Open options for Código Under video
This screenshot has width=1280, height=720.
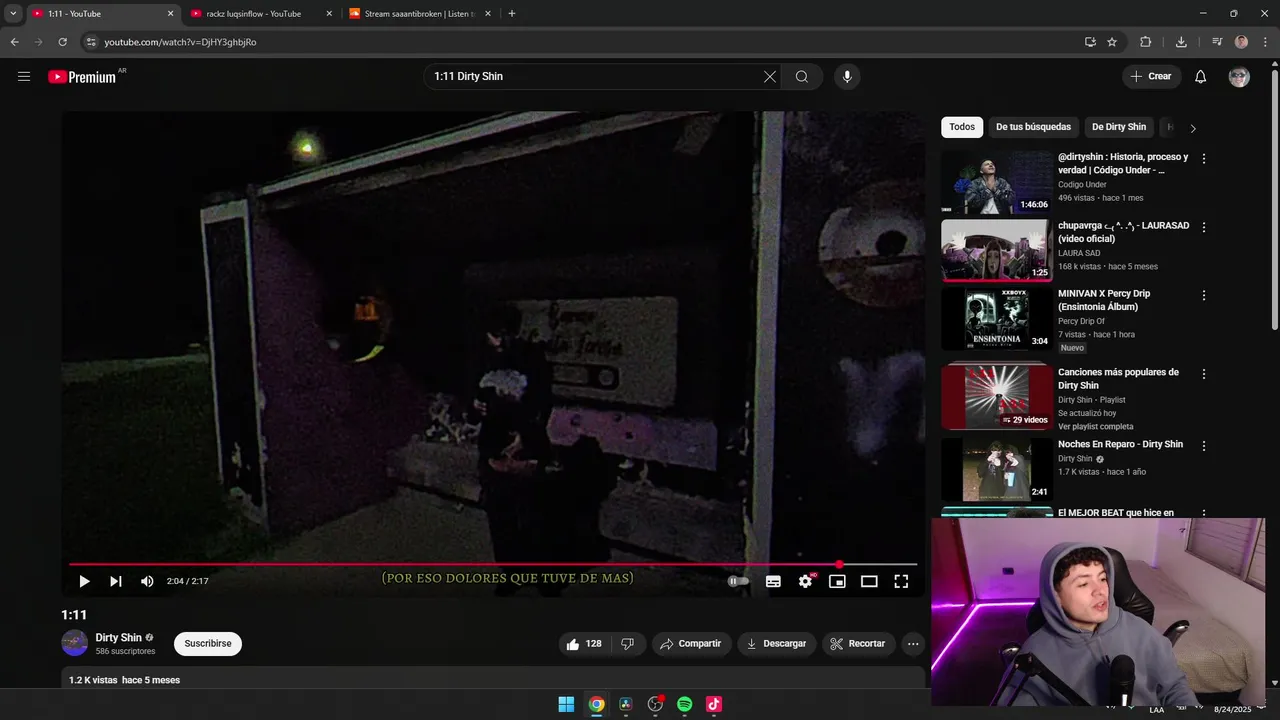click(1204, 159)
